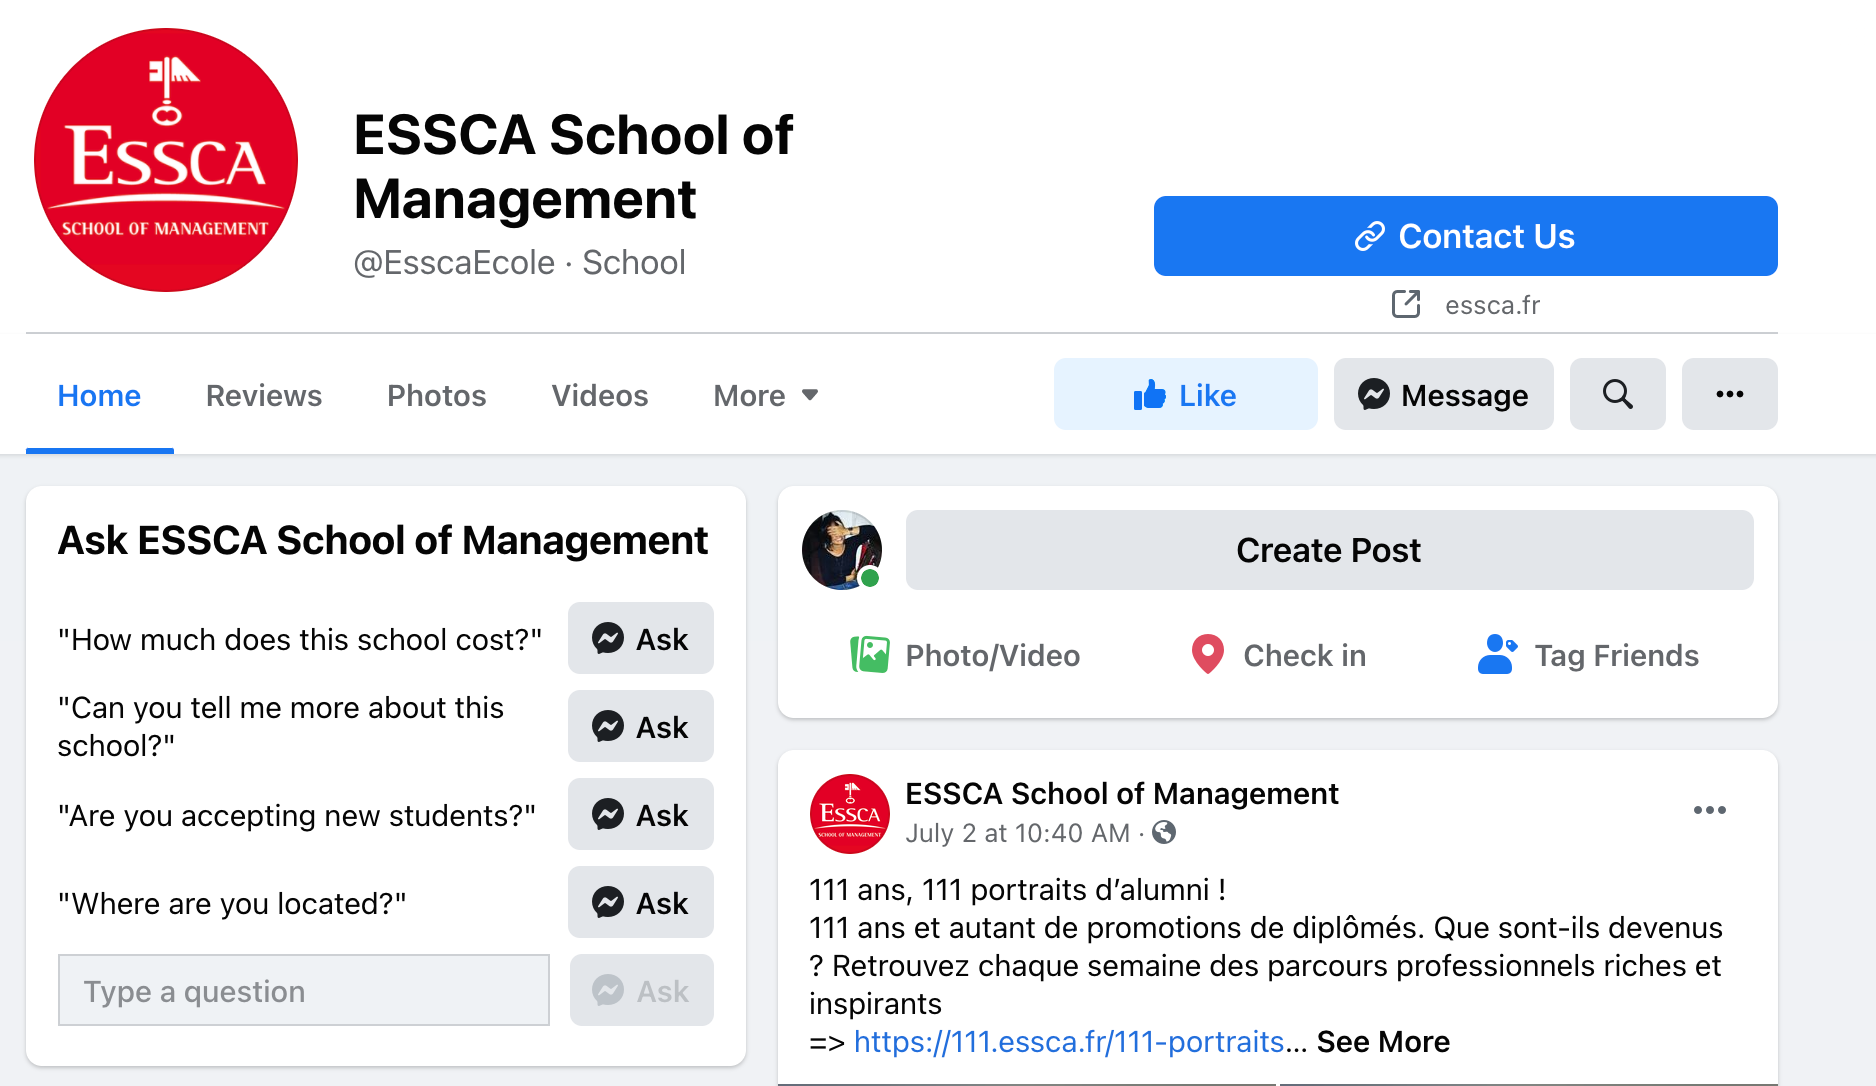Click your profile picture next to Create Post

click(x=842, y=550)
